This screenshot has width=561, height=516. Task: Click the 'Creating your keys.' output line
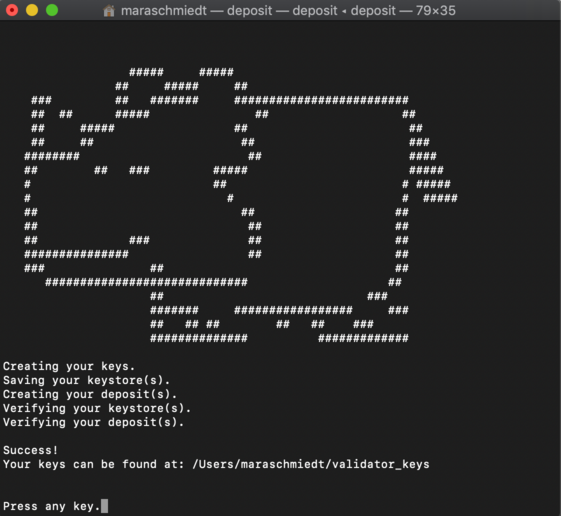(69, 366)
